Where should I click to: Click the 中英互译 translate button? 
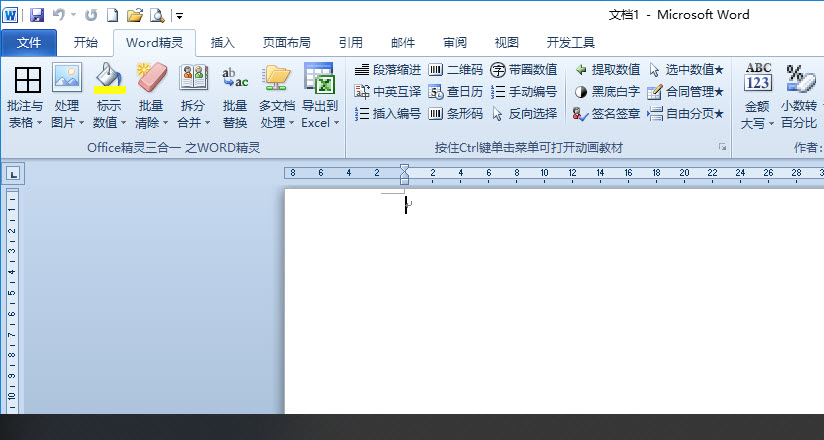(388, 91)
